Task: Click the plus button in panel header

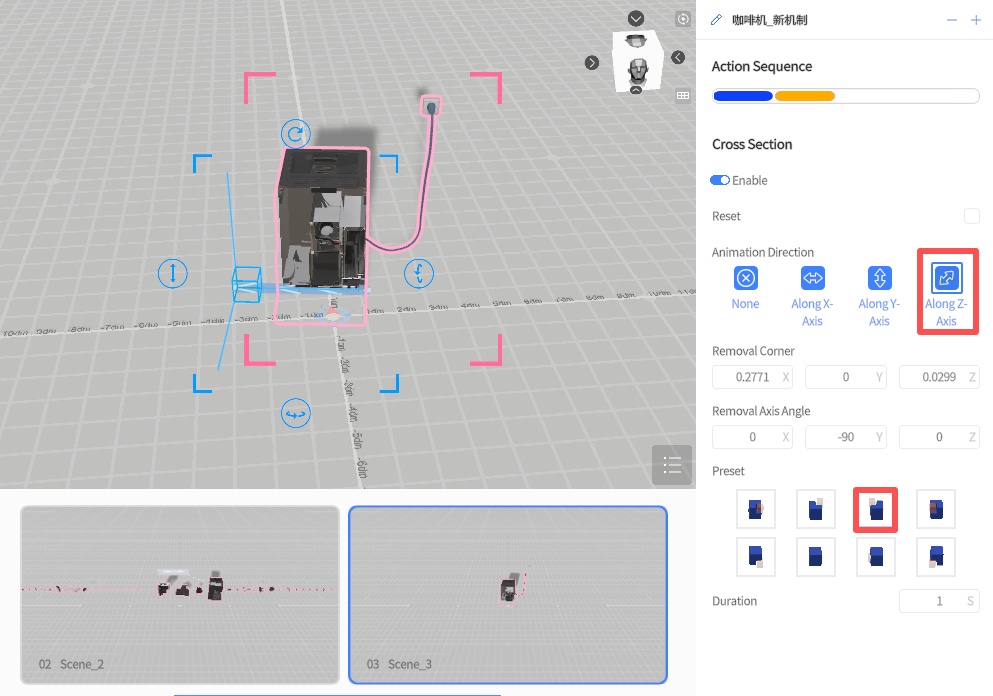Action: pos(976,20)
